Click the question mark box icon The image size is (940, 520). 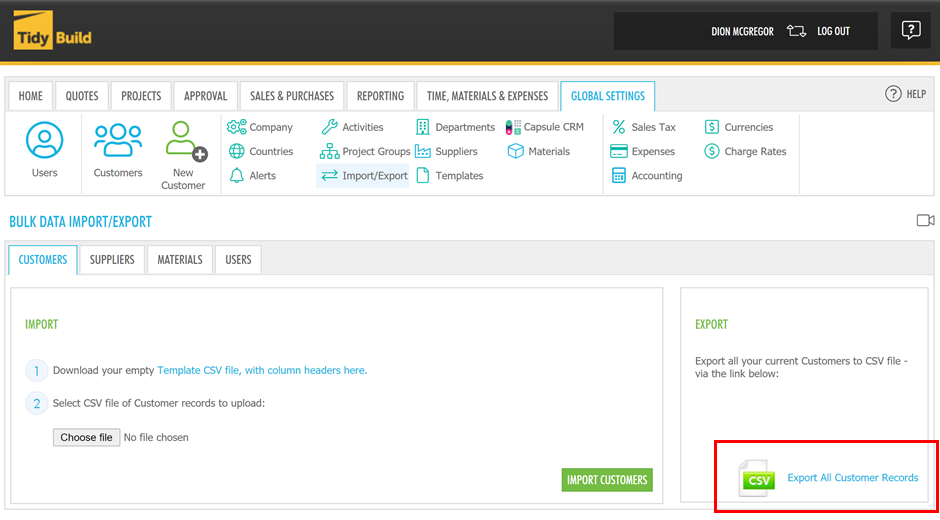click(x=910, y=30)
